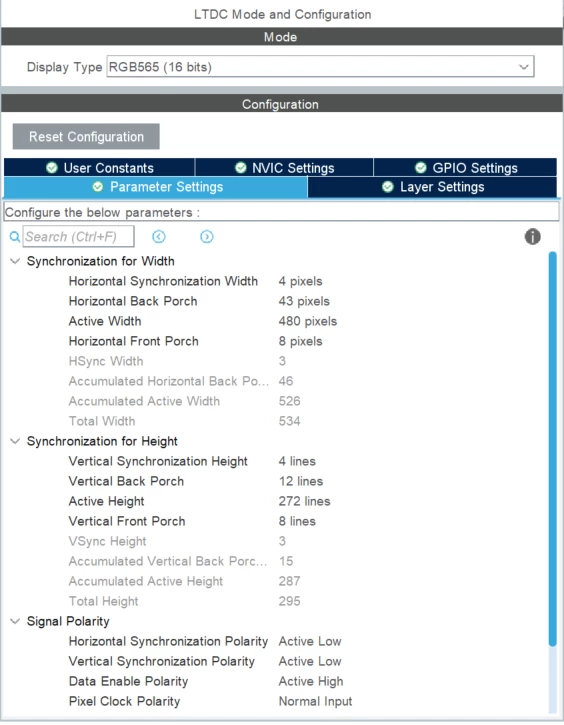Screen dimensions: 564x725
Task: Open the Layer Settings tab
Action: click(432, 187)
